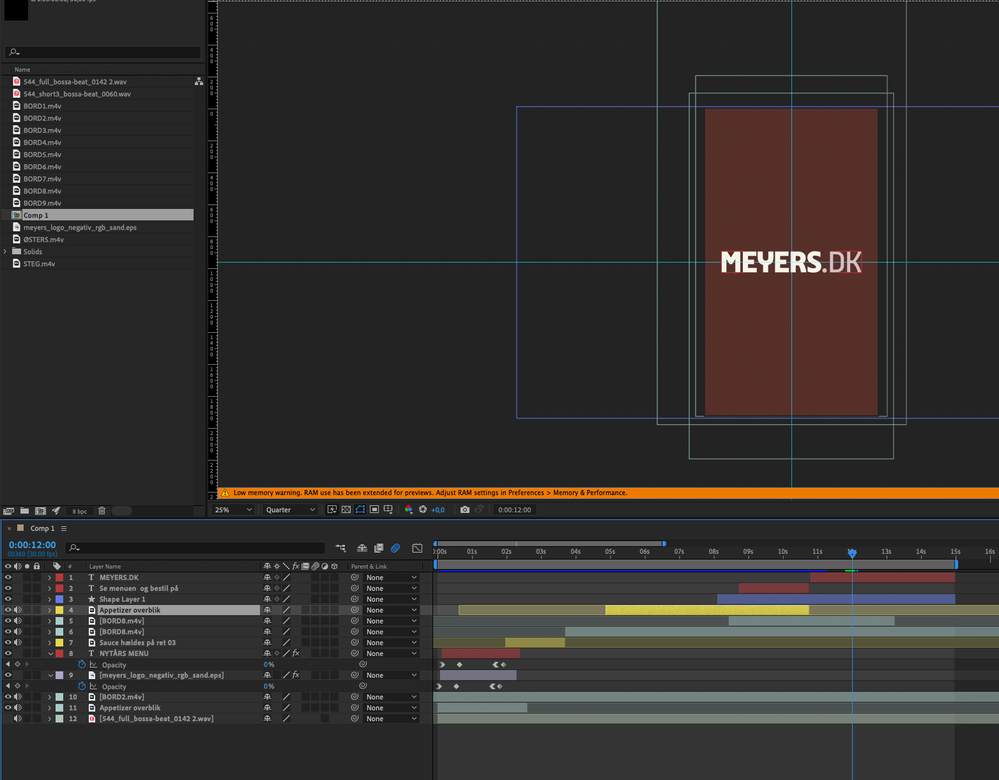Collapse the NYTÅRS MENU layer properties

pyautogui.click(x=49, y=653)
